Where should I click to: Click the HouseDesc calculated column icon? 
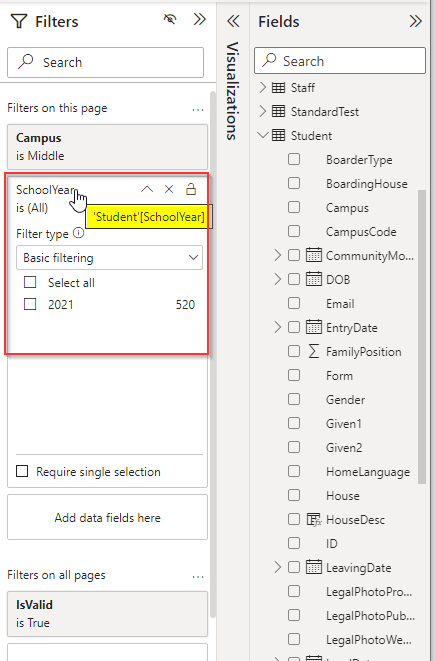point(314,520)
